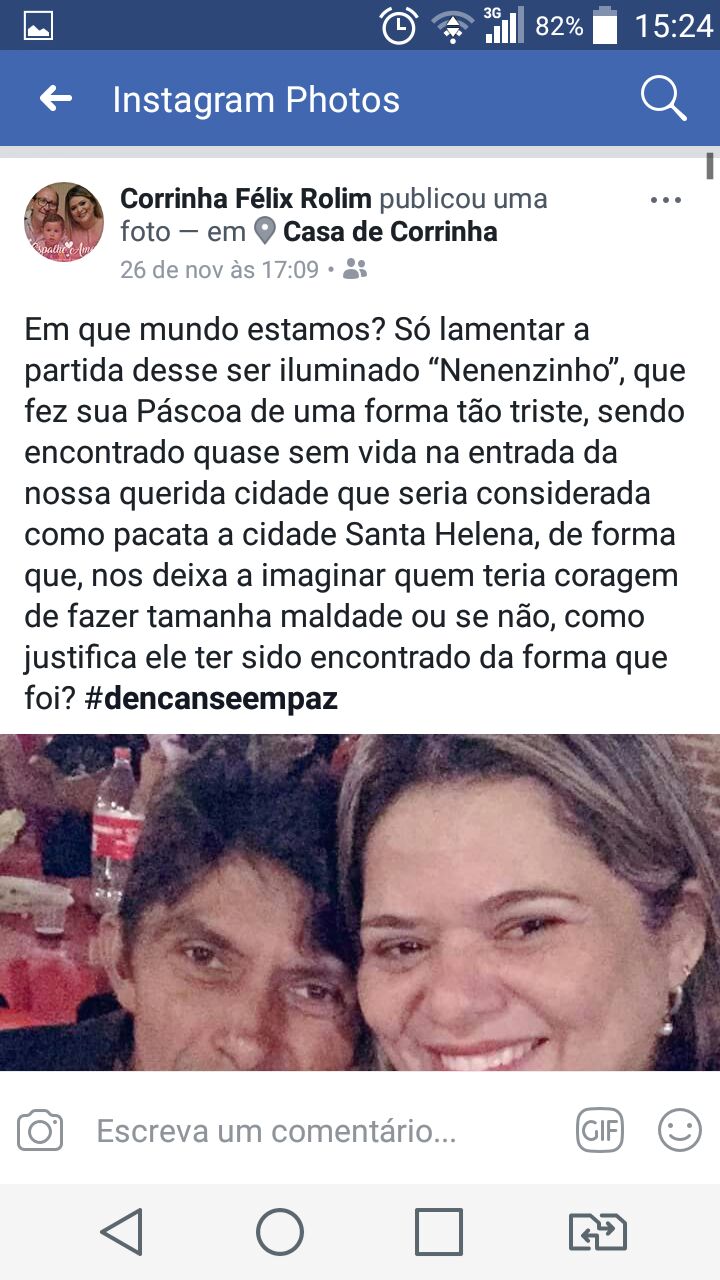Open the emoji smiley picker

tap(680, 1131)
